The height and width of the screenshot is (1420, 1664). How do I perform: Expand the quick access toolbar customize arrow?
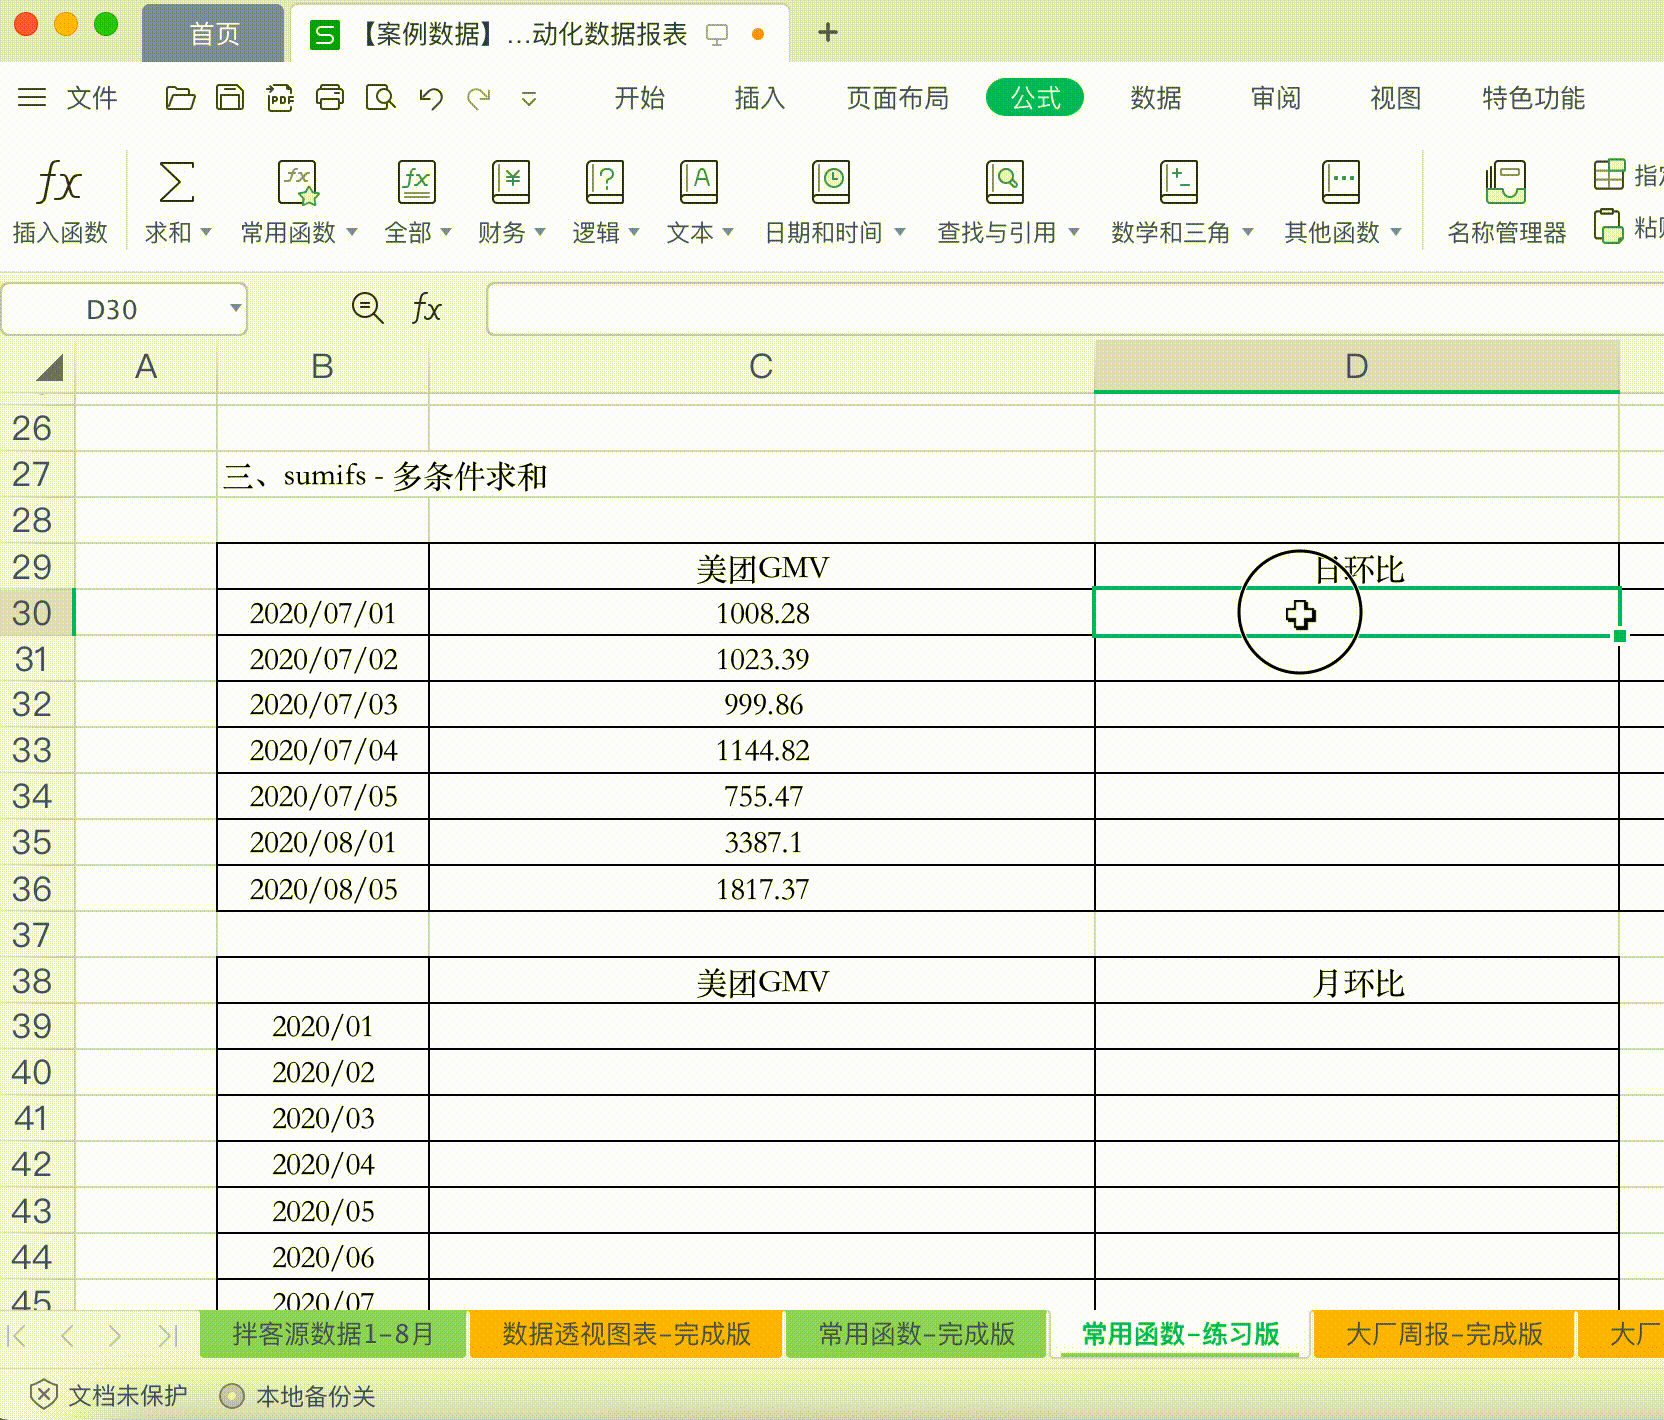pos(529,99)
